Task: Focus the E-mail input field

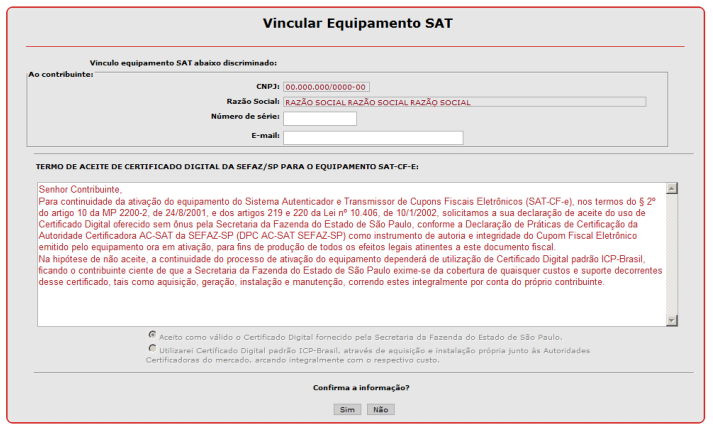Action: (x=373, y=137)
